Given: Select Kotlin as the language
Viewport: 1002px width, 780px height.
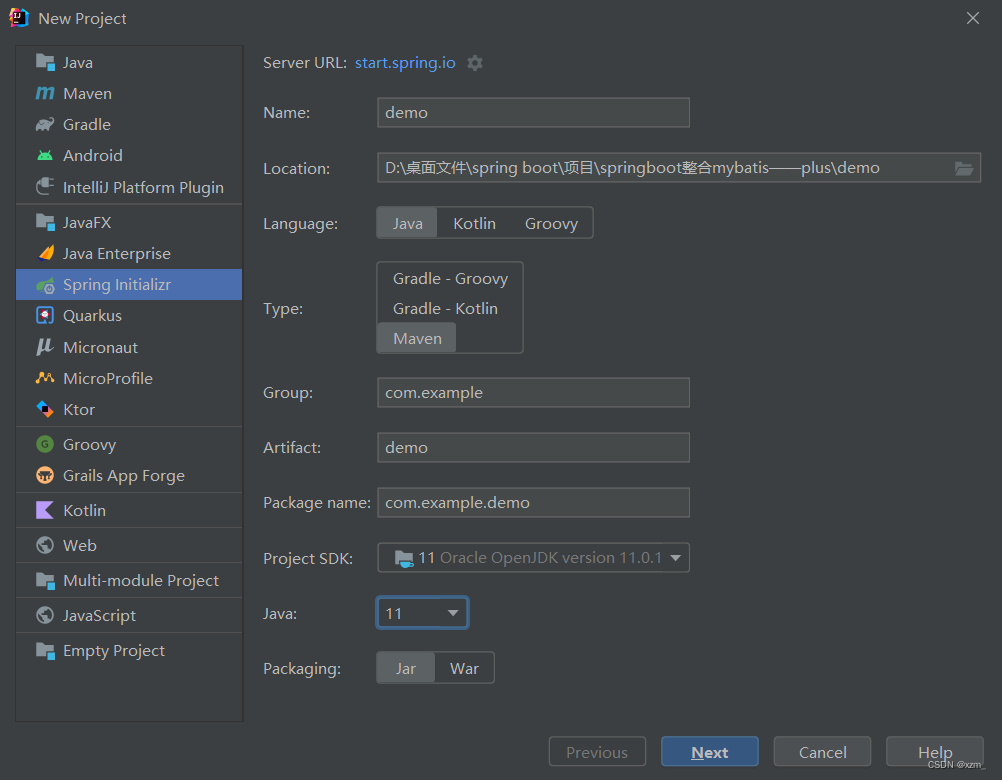Looking at the screenshot, I should coord(474,223).
